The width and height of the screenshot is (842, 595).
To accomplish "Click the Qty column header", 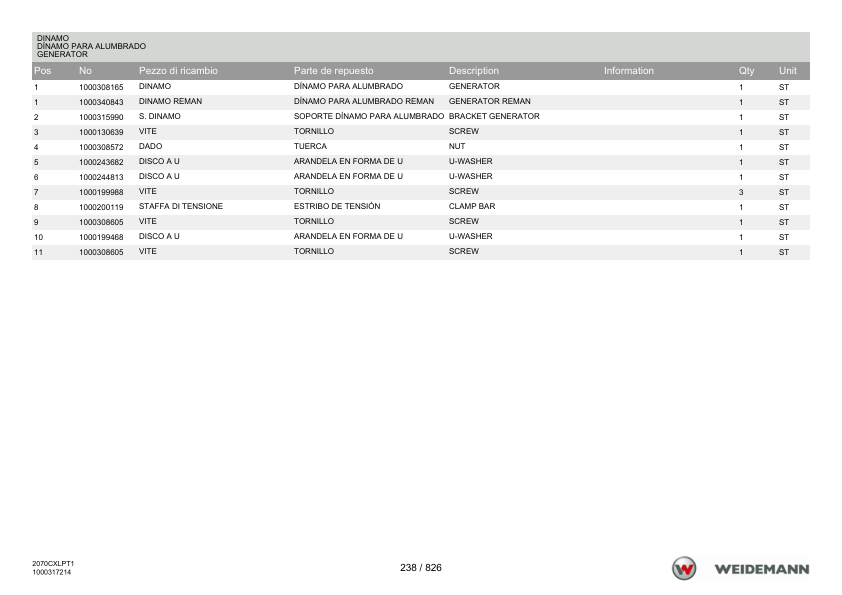I will tap(746, 71).
